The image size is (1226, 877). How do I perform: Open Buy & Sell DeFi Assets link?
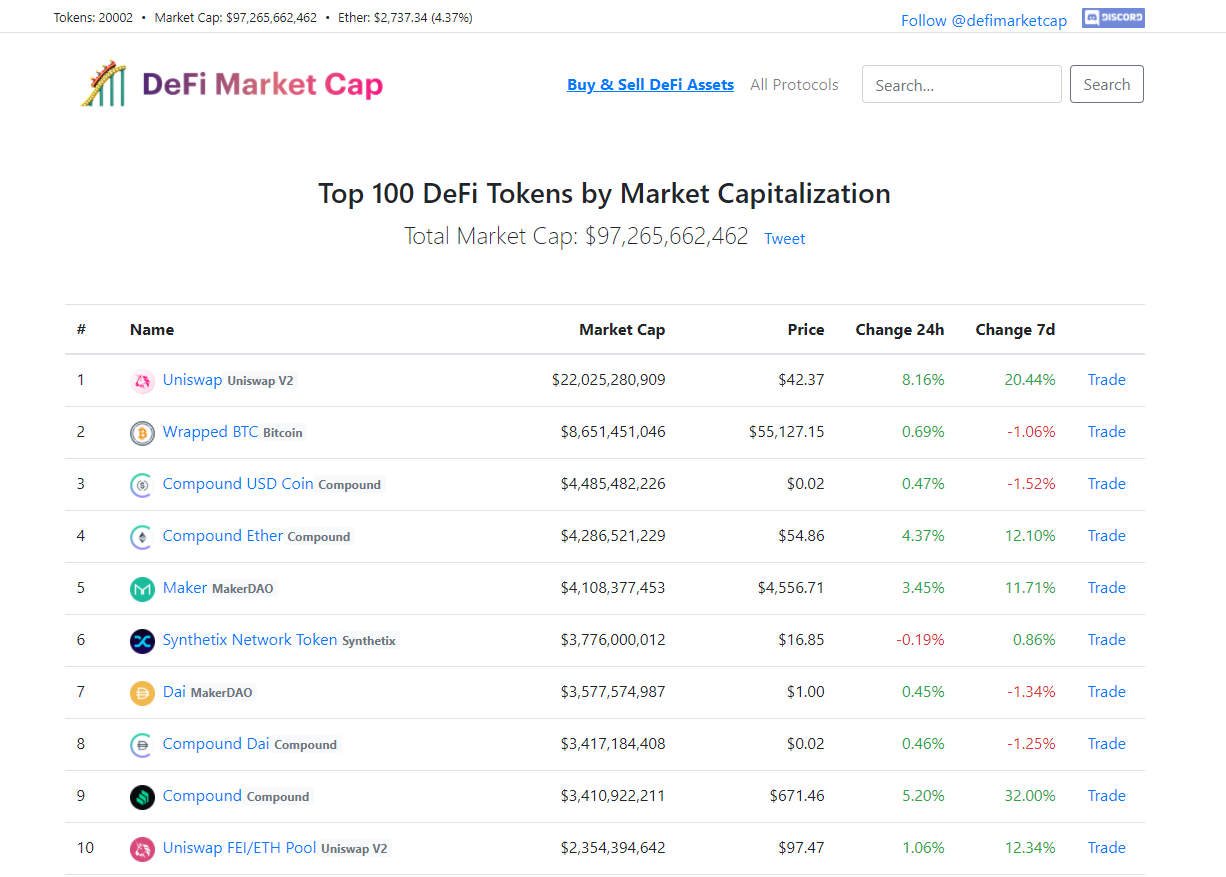point(650,85)
